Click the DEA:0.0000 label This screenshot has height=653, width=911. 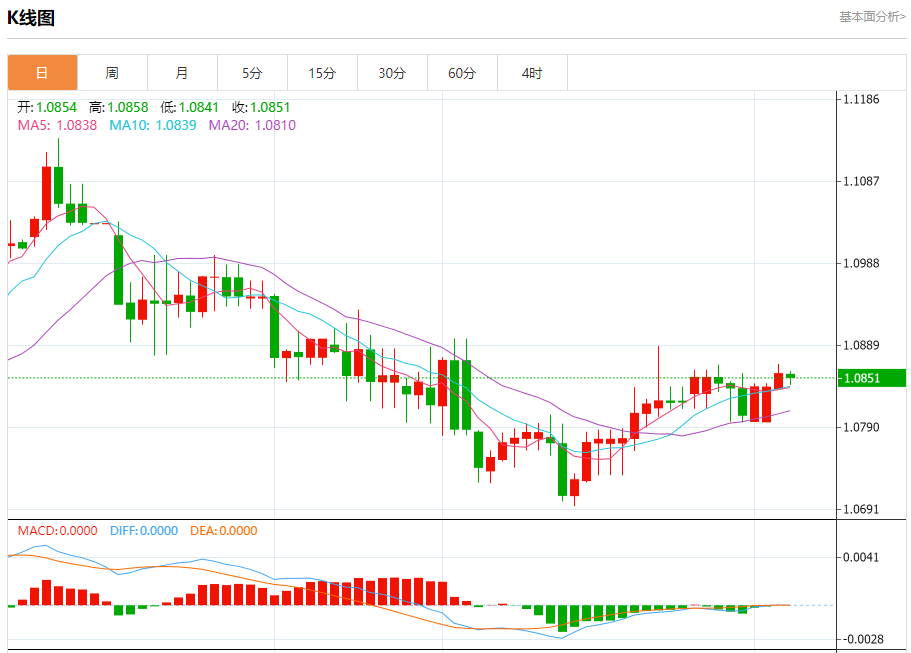224,531
